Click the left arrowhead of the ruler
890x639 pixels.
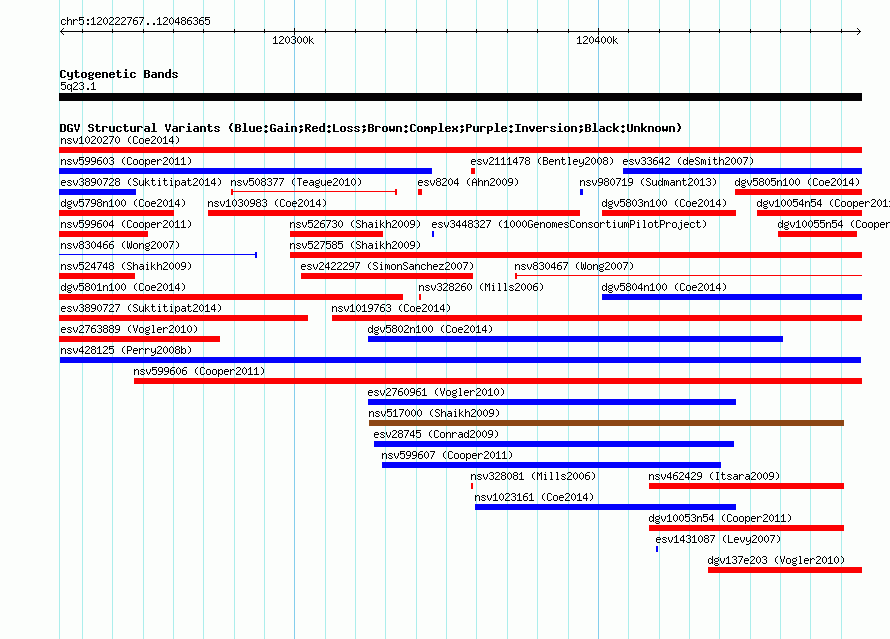click(x=62, y=31)
